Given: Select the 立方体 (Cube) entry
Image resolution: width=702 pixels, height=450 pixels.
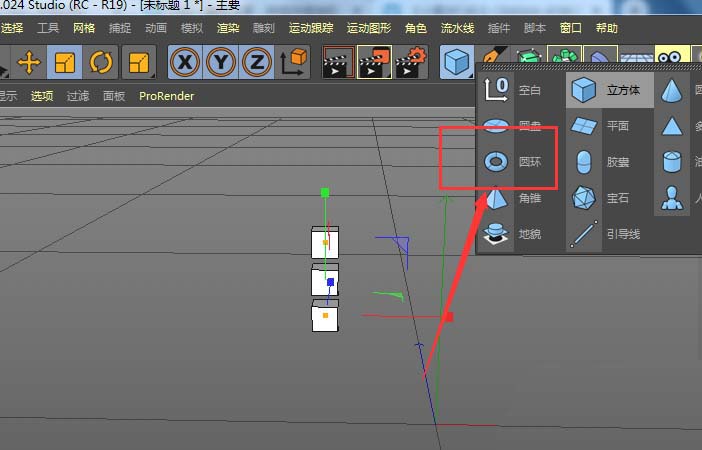Looking at the screenshot, I should 610,90.
